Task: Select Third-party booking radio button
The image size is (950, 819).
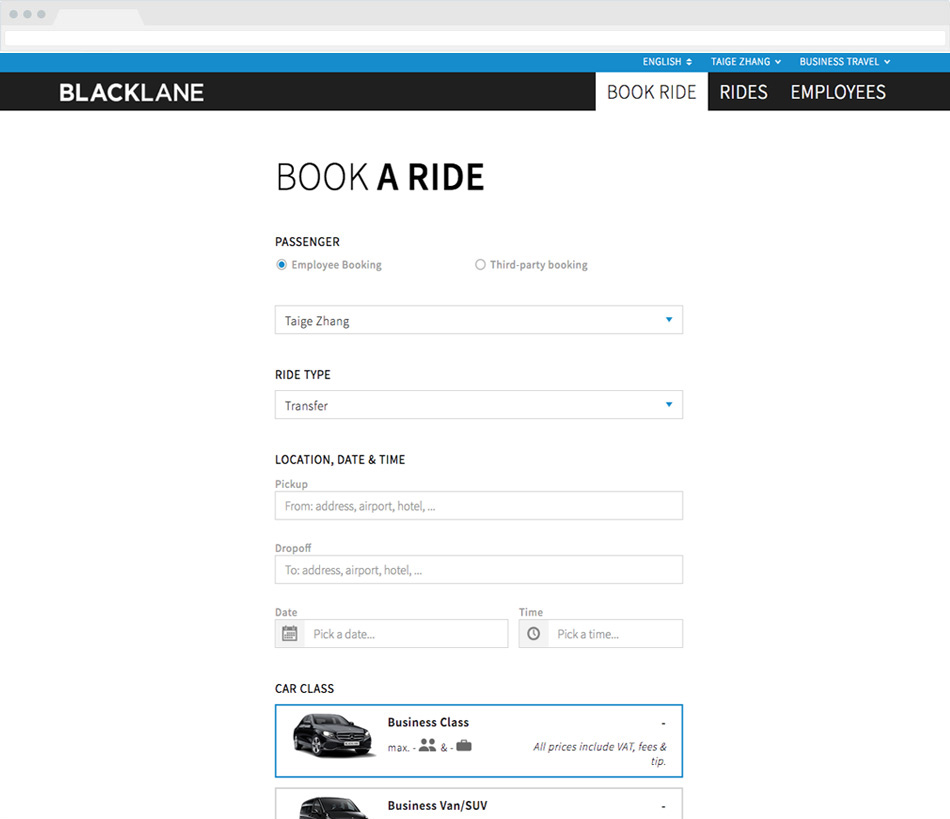Action: click(480, 265)
